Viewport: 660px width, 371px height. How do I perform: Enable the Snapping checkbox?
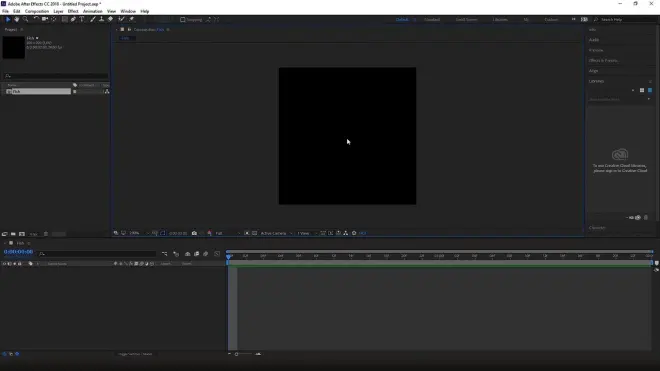click(183, 19)
